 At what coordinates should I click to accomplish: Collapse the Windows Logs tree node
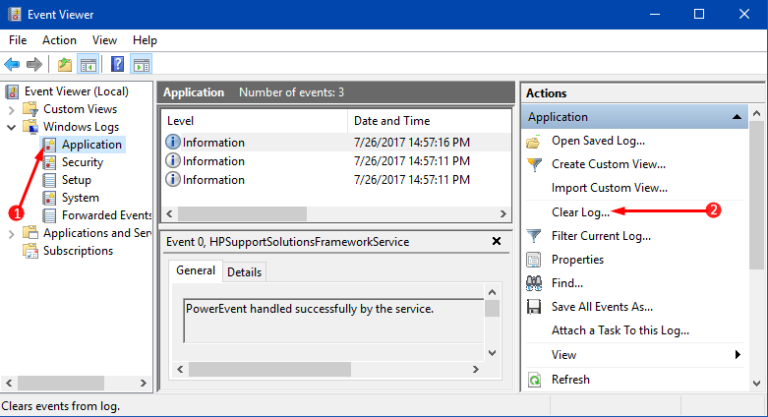click(x=11, y=127)
